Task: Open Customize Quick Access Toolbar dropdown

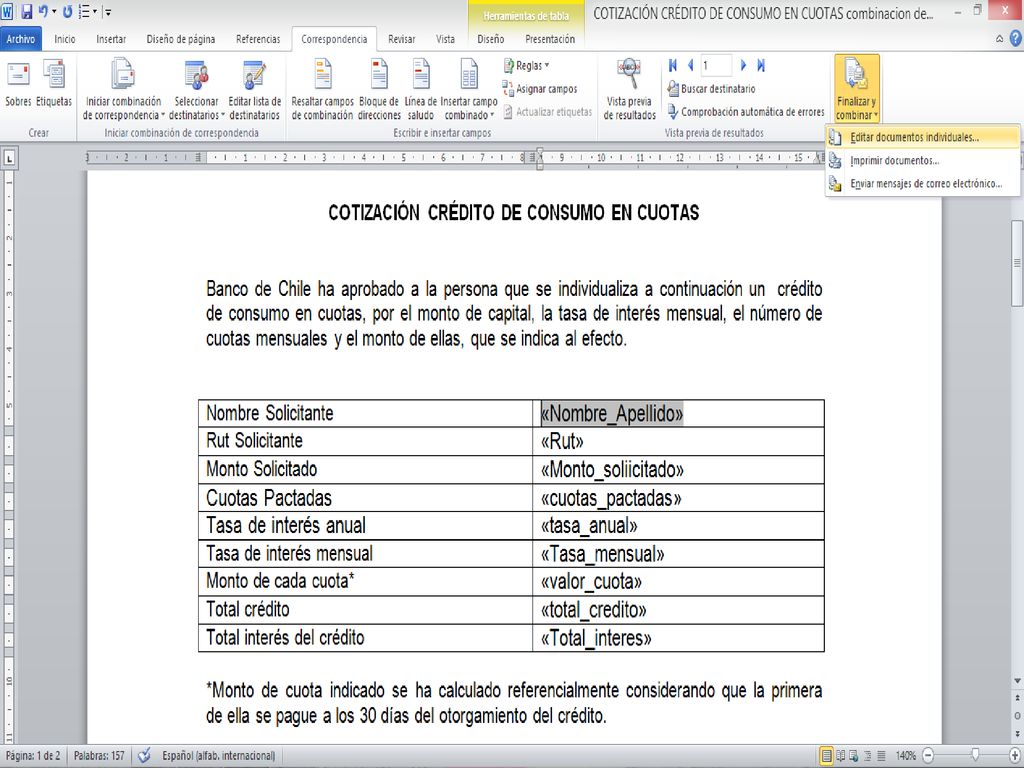Action: (x=108, y=12)
